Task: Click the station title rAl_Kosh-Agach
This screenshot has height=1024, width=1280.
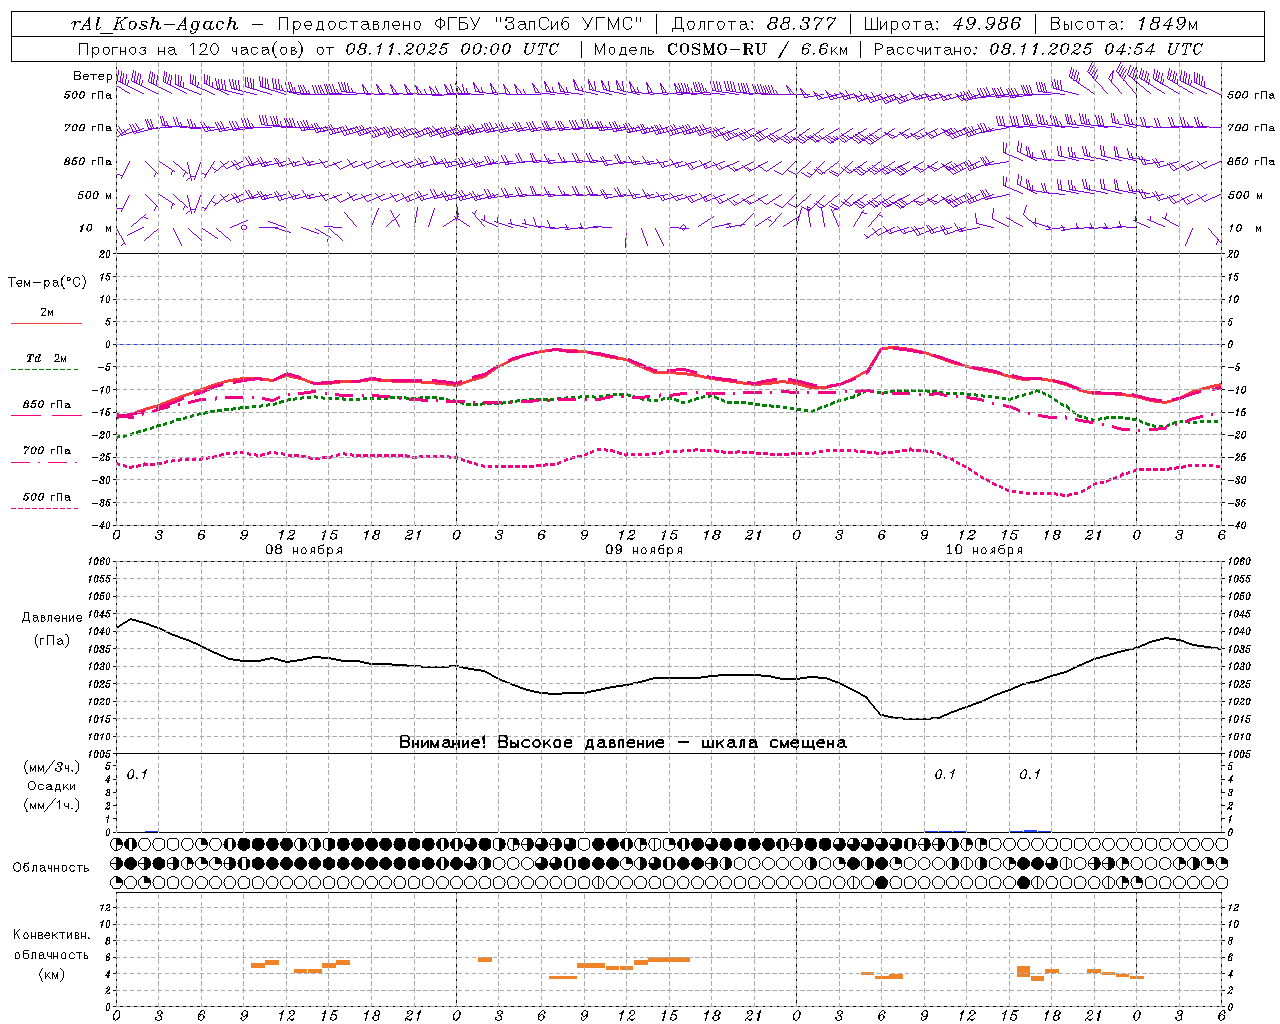Action: (x=155, y=24)
